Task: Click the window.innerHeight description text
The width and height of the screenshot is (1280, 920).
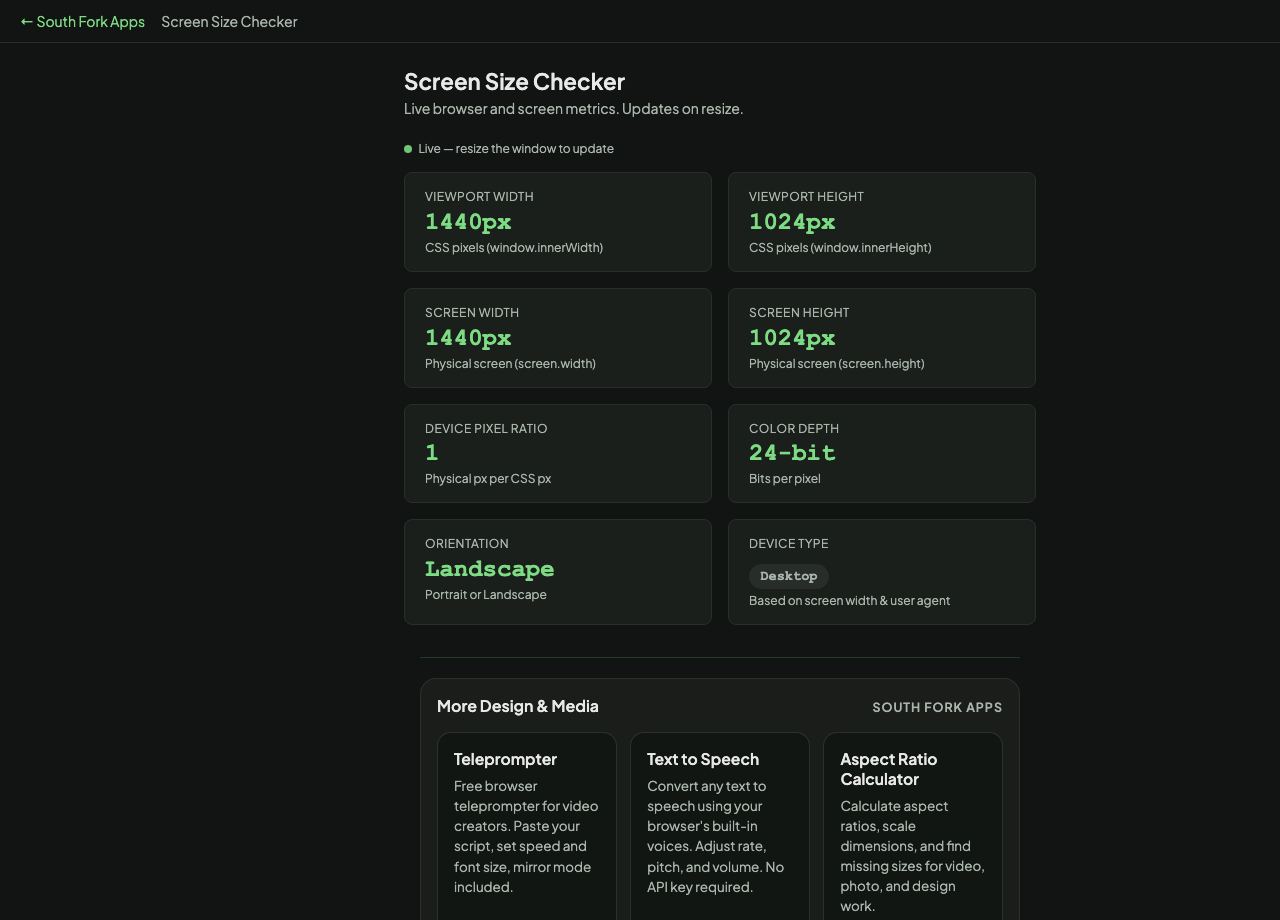Action: click(840, 247)
